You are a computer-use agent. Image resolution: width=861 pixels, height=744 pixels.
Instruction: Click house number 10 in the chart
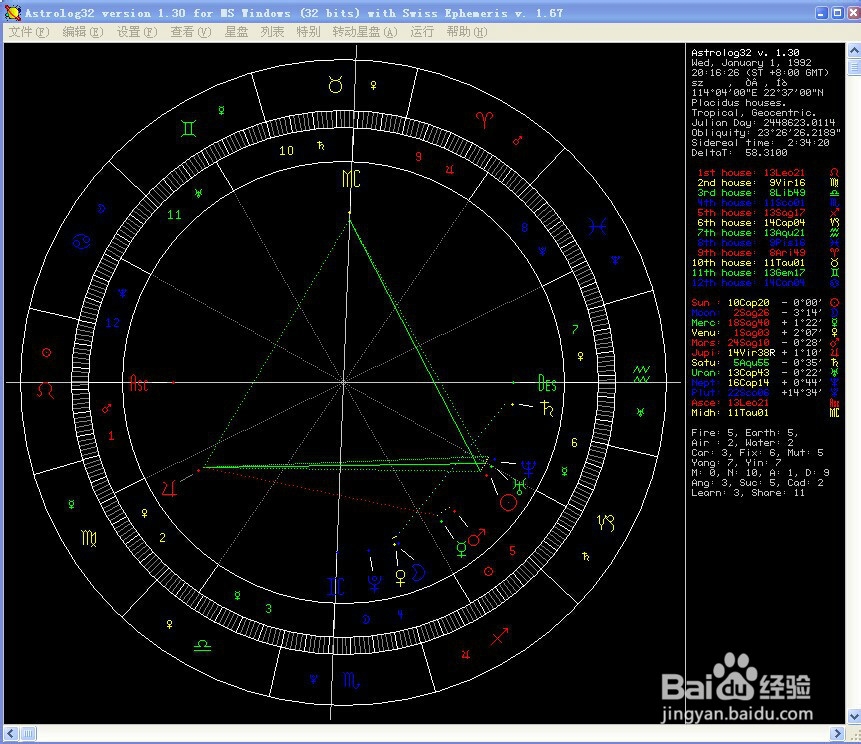[x=286, y=150]
